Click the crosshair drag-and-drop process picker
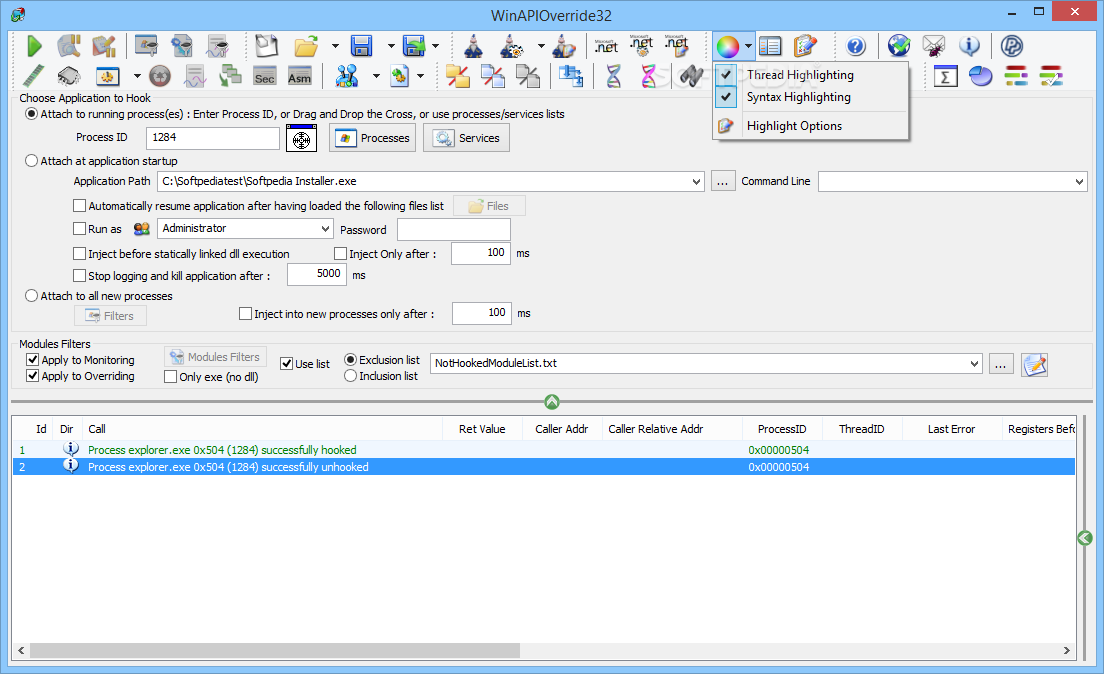This screenshot has width=1104, height=674. click(x=301, y=138)
